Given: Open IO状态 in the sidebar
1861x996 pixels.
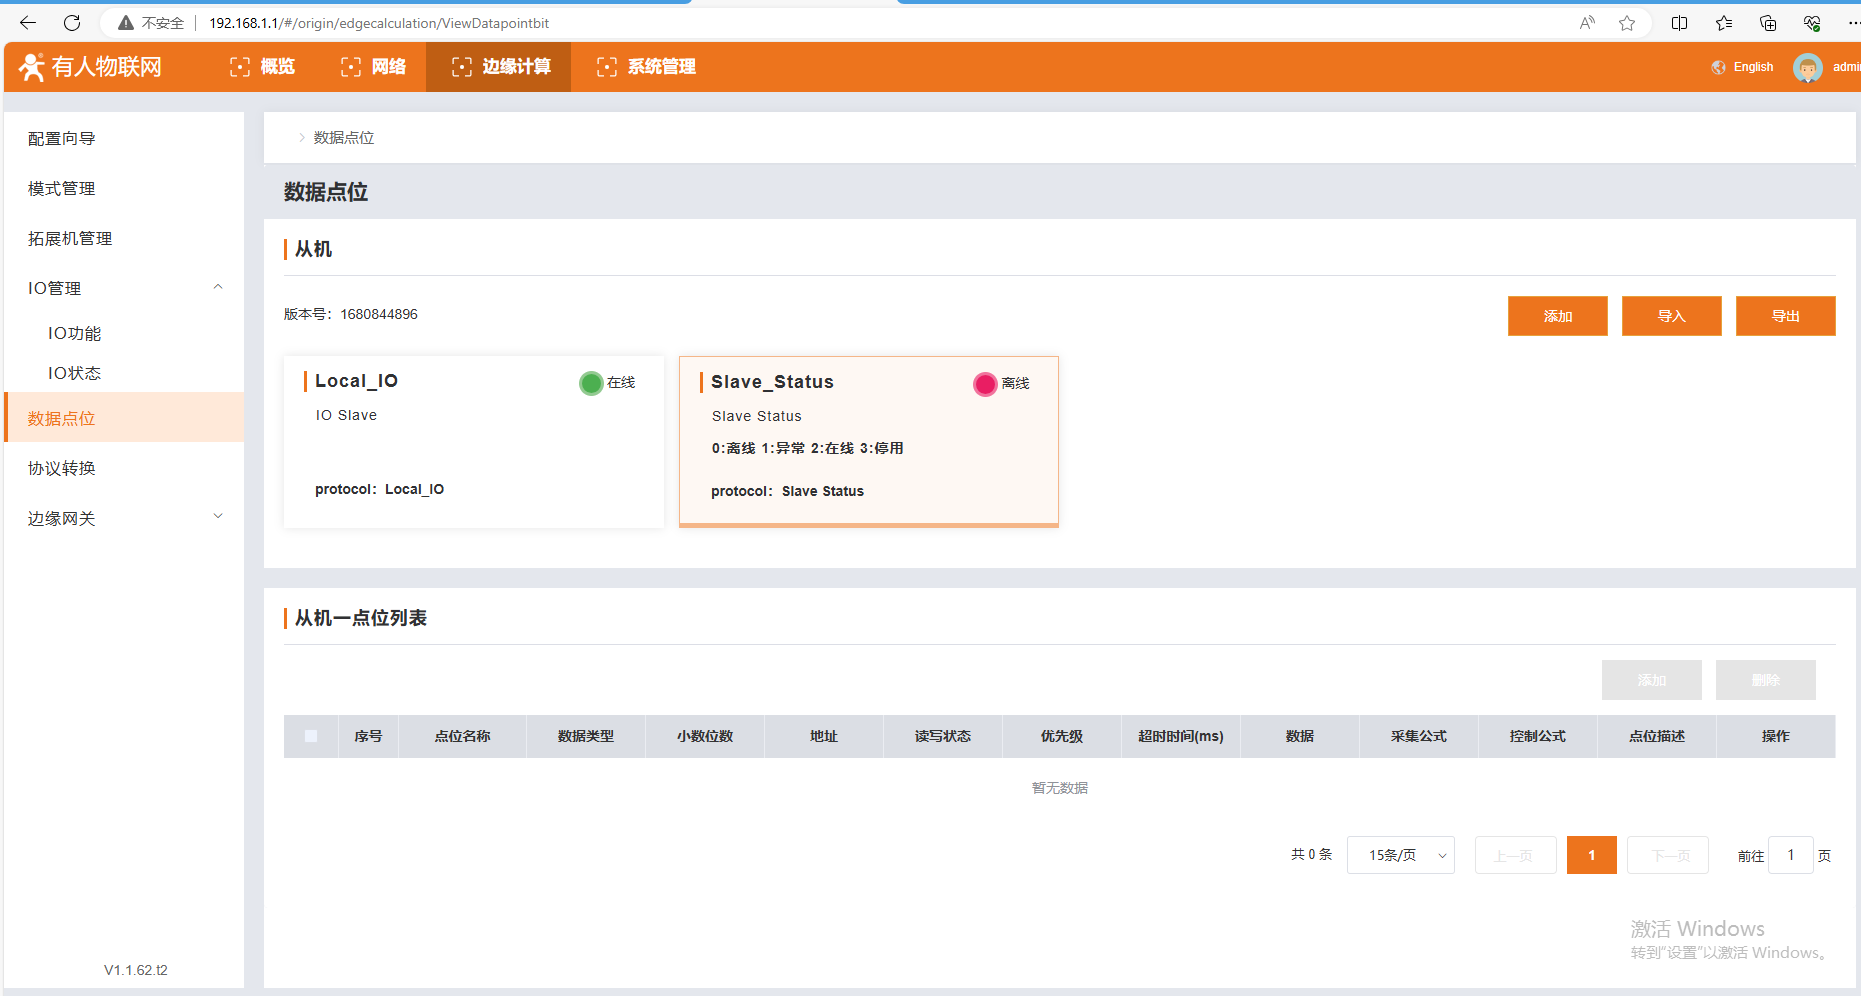Looking at the screenshot, I should [124, 373].
